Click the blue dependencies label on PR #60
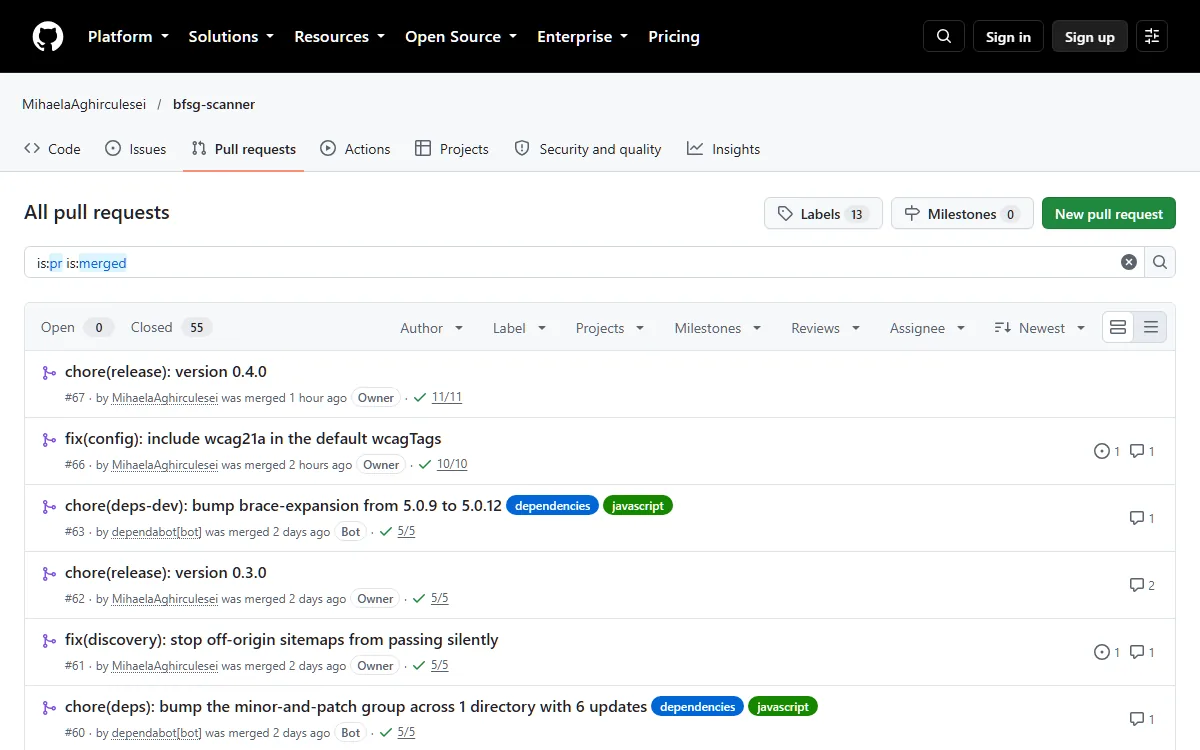Image resolution: width=1200 pixels, height=750 pixels. click(x=698, y=707)
